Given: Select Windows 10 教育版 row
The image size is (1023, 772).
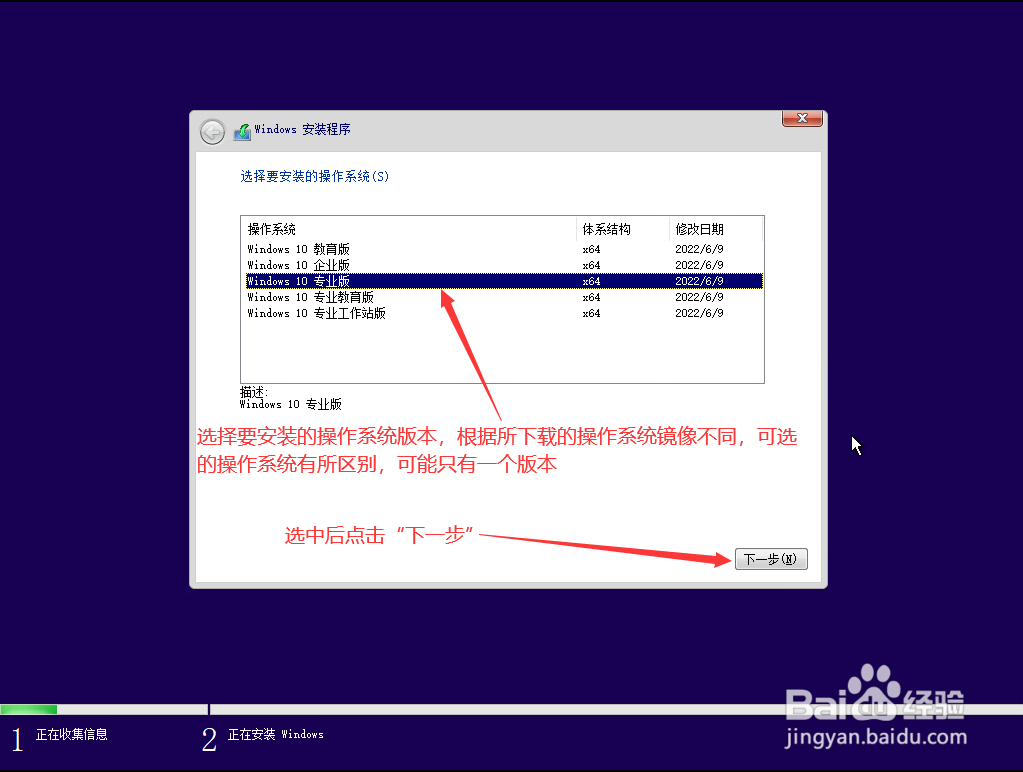Looking at the screenshot, I should (504, 249).
